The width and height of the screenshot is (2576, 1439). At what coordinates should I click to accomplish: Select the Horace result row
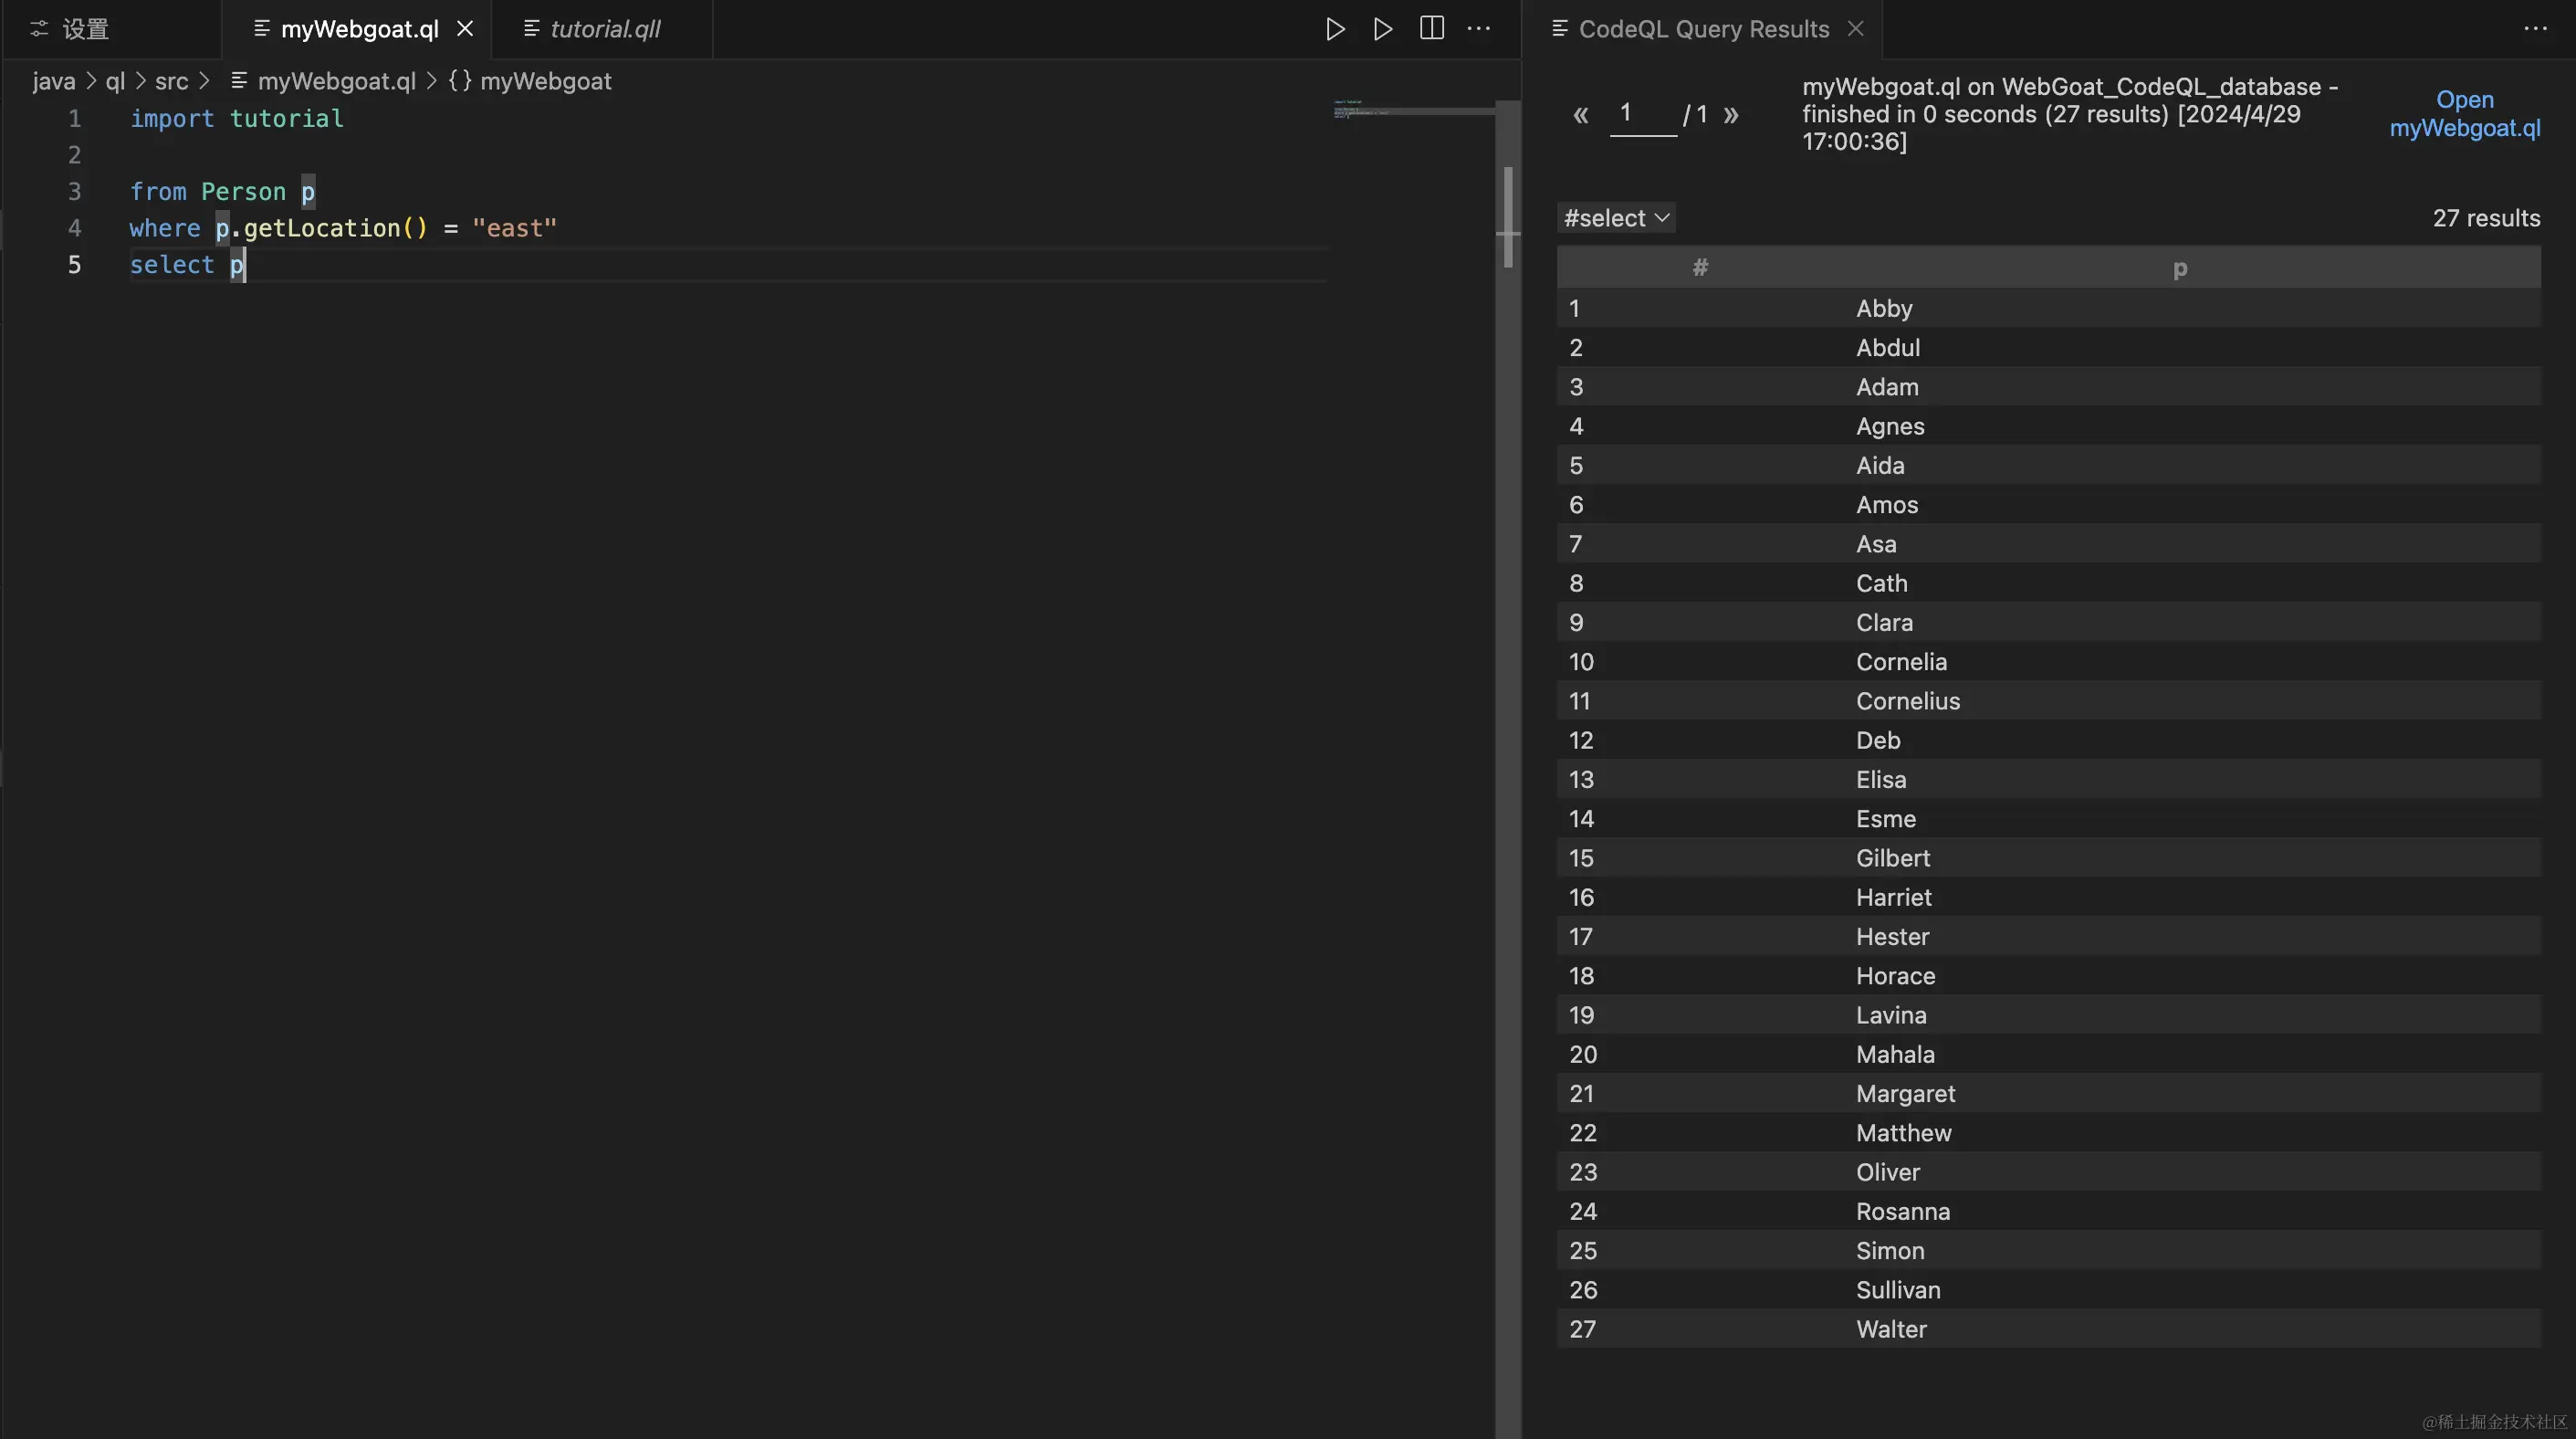[2049, 975]
